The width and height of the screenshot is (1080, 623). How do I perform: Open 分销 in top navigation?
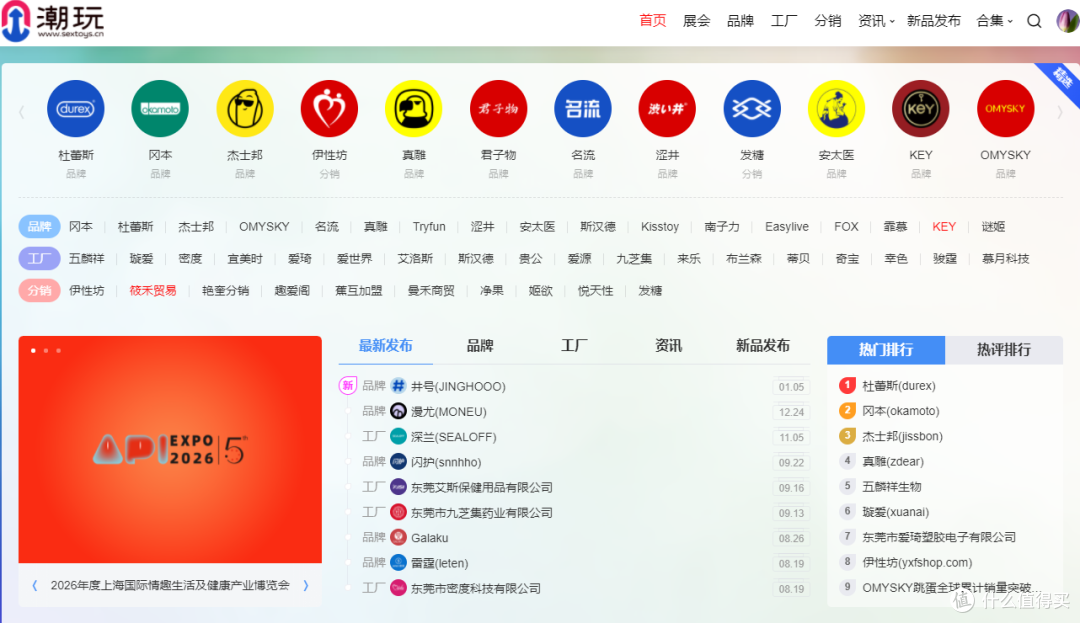[828, 21]
